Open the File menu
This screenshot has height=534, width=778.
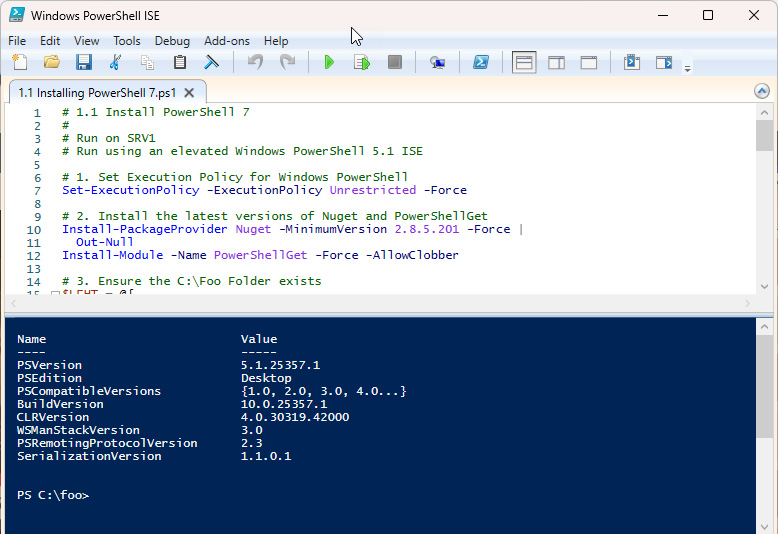click(17, 41)
